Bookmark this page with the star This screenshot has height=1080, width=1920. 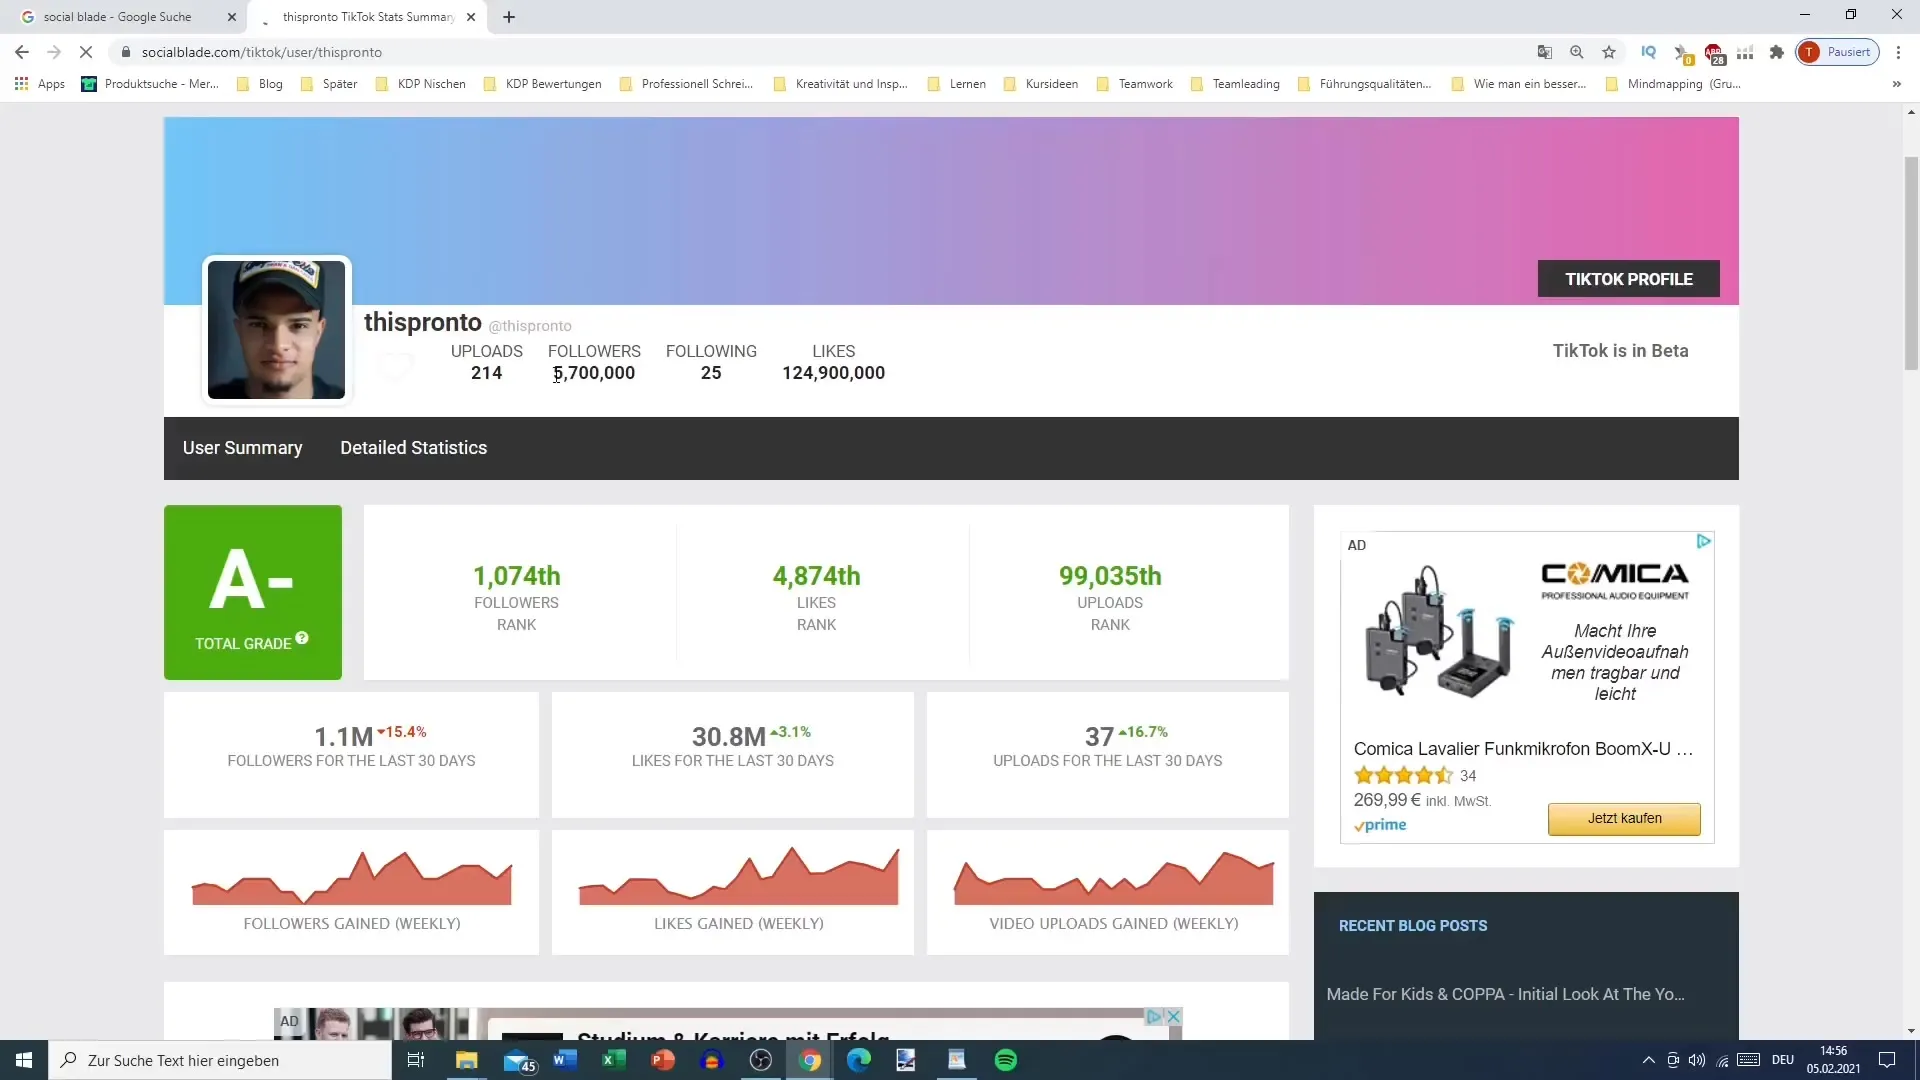(1609, 52)
